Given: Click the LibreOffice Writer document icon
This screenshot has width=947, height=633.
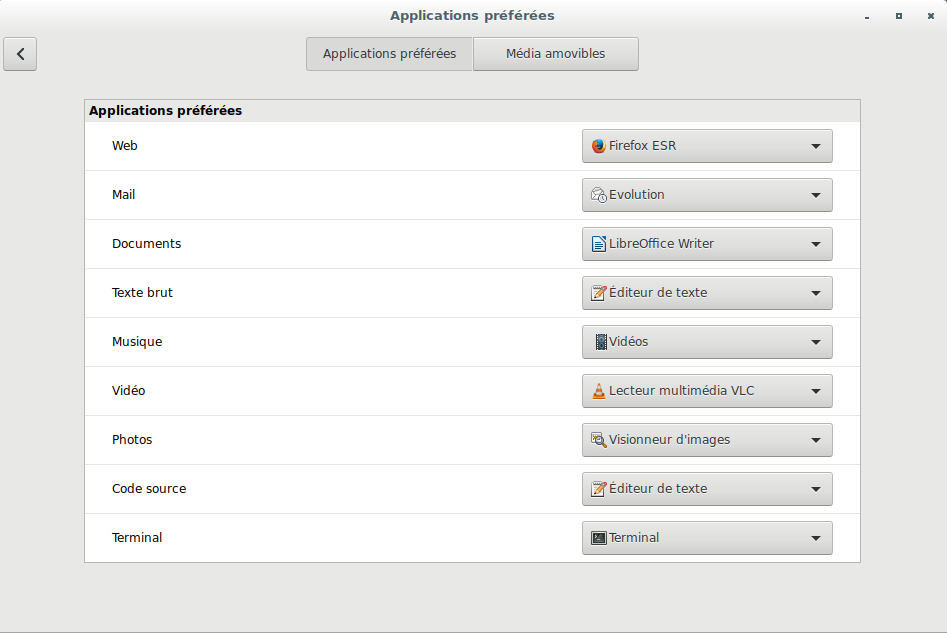Looking at the screenshot, I should click(599, 244).
